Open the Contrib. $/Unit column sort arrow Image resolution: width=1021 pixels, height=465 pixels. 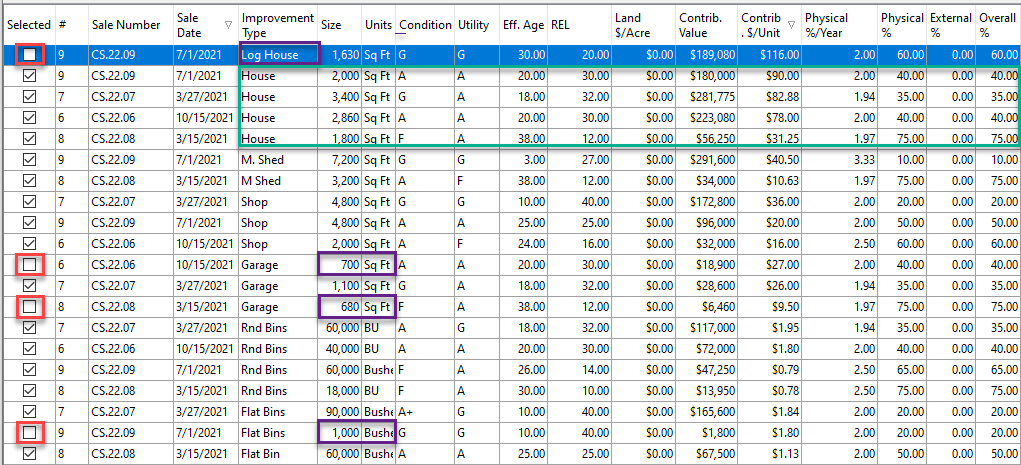tap(791, 24)
